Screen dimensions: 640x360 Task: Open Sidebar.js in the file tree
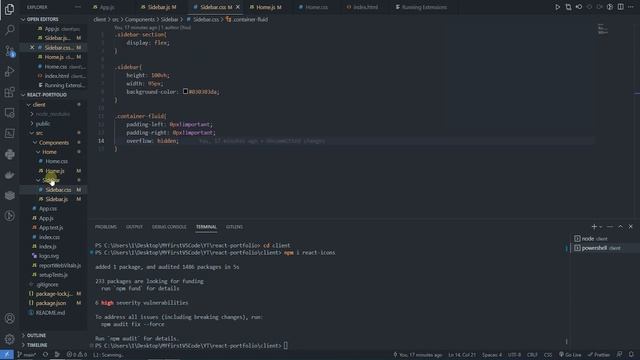57,199
